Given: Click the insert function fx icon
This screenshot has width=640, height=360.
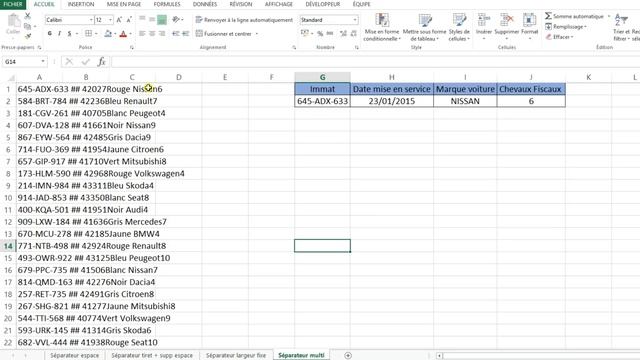Looking at the screenshot, I should 102,62.
